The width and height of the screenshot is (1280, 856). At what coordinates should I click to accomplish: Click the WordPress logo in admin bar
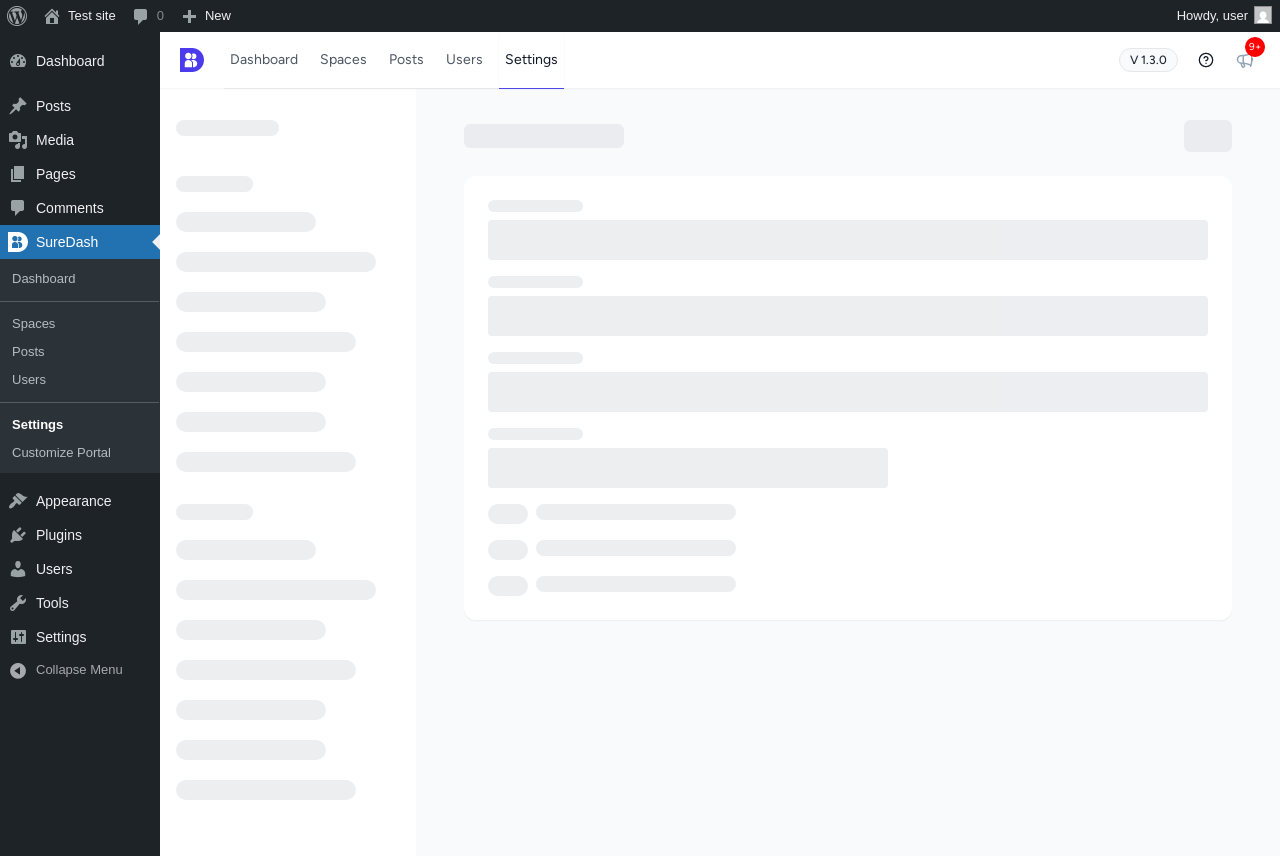[x=17, y=16]
